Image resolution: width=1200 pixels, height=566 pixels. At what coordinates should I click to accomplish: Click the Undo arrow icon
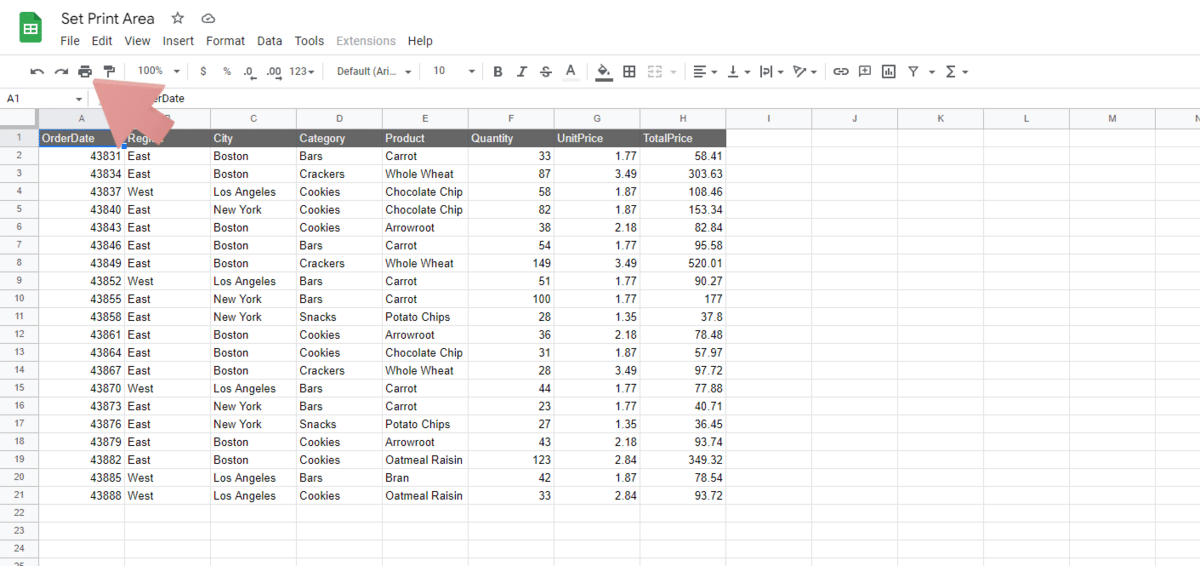37,72
